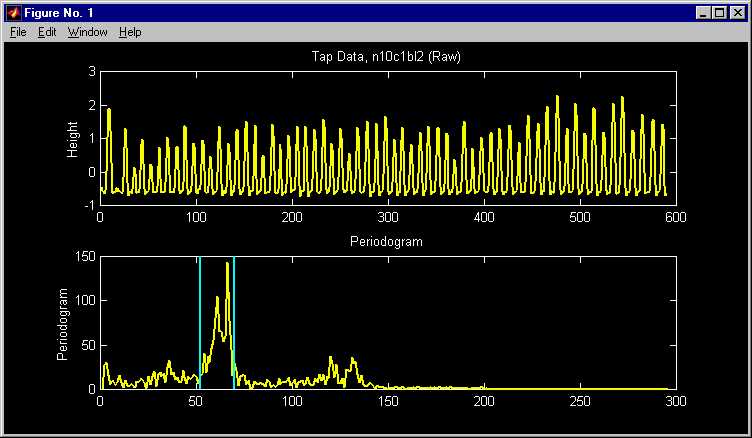Click the 150 tick label on the periodogram y-axis
752x438 pixels.
(x=84, y=257)
